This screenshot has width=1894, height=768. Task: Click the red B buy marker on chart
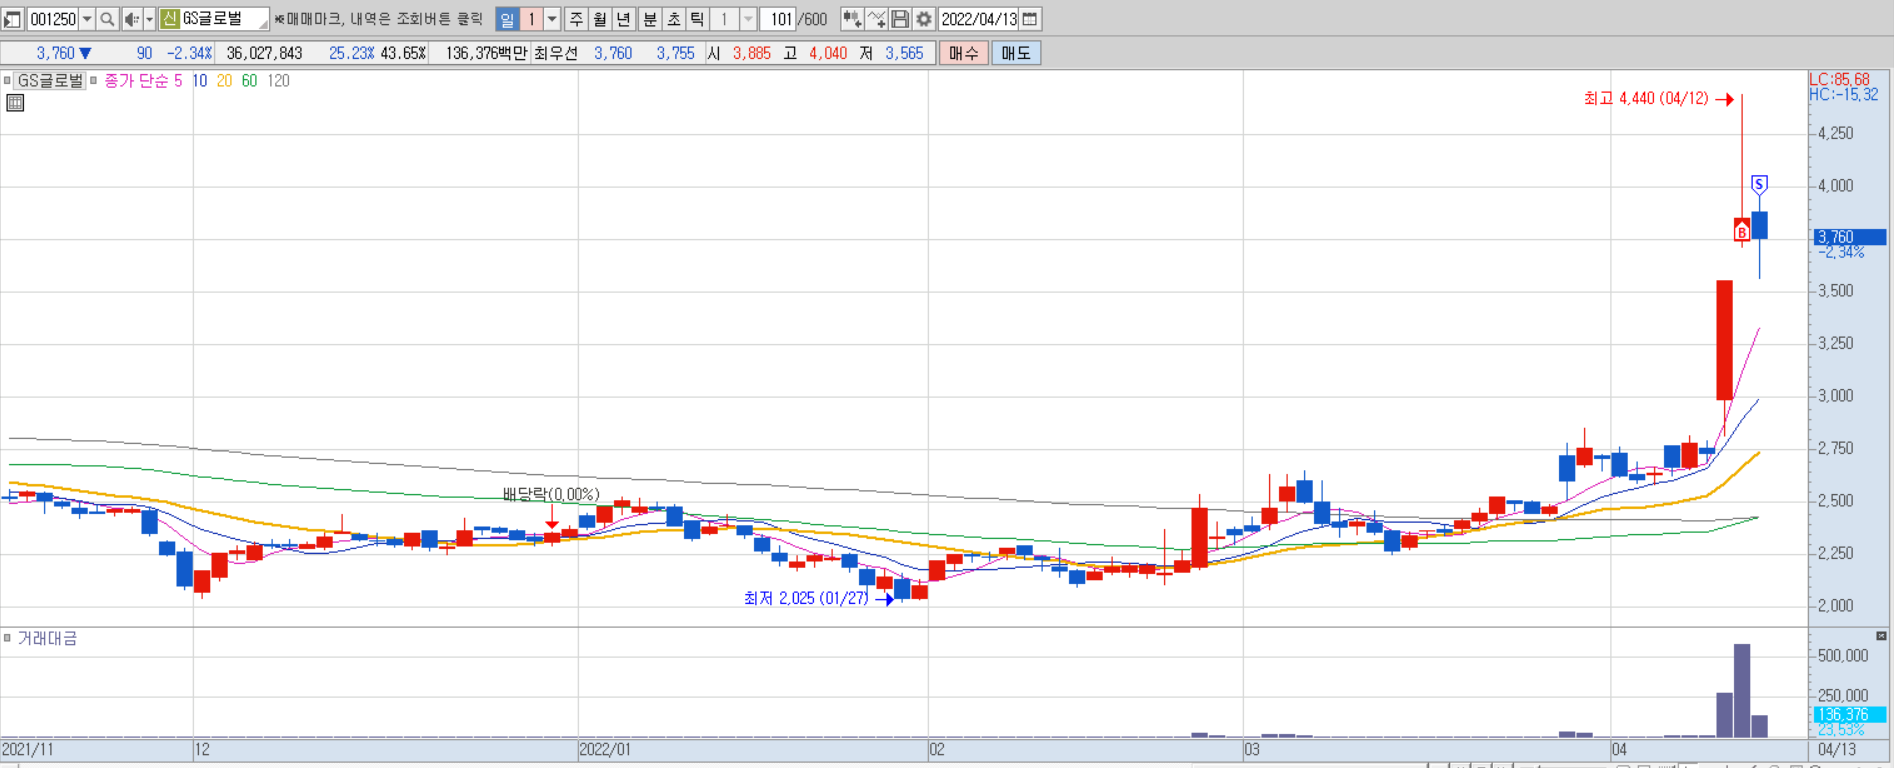click(x=1742, y=232)
